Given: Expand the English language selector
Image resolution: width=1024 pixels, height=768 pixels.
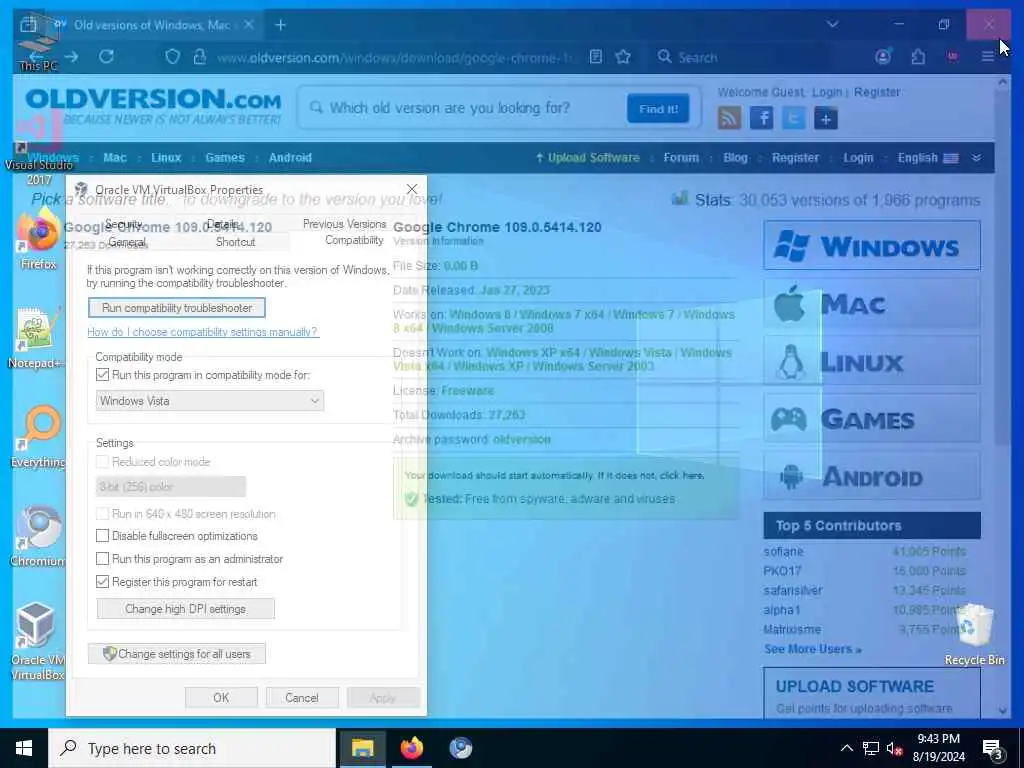Looking at the screenshot, I should (x=927, y=157).
